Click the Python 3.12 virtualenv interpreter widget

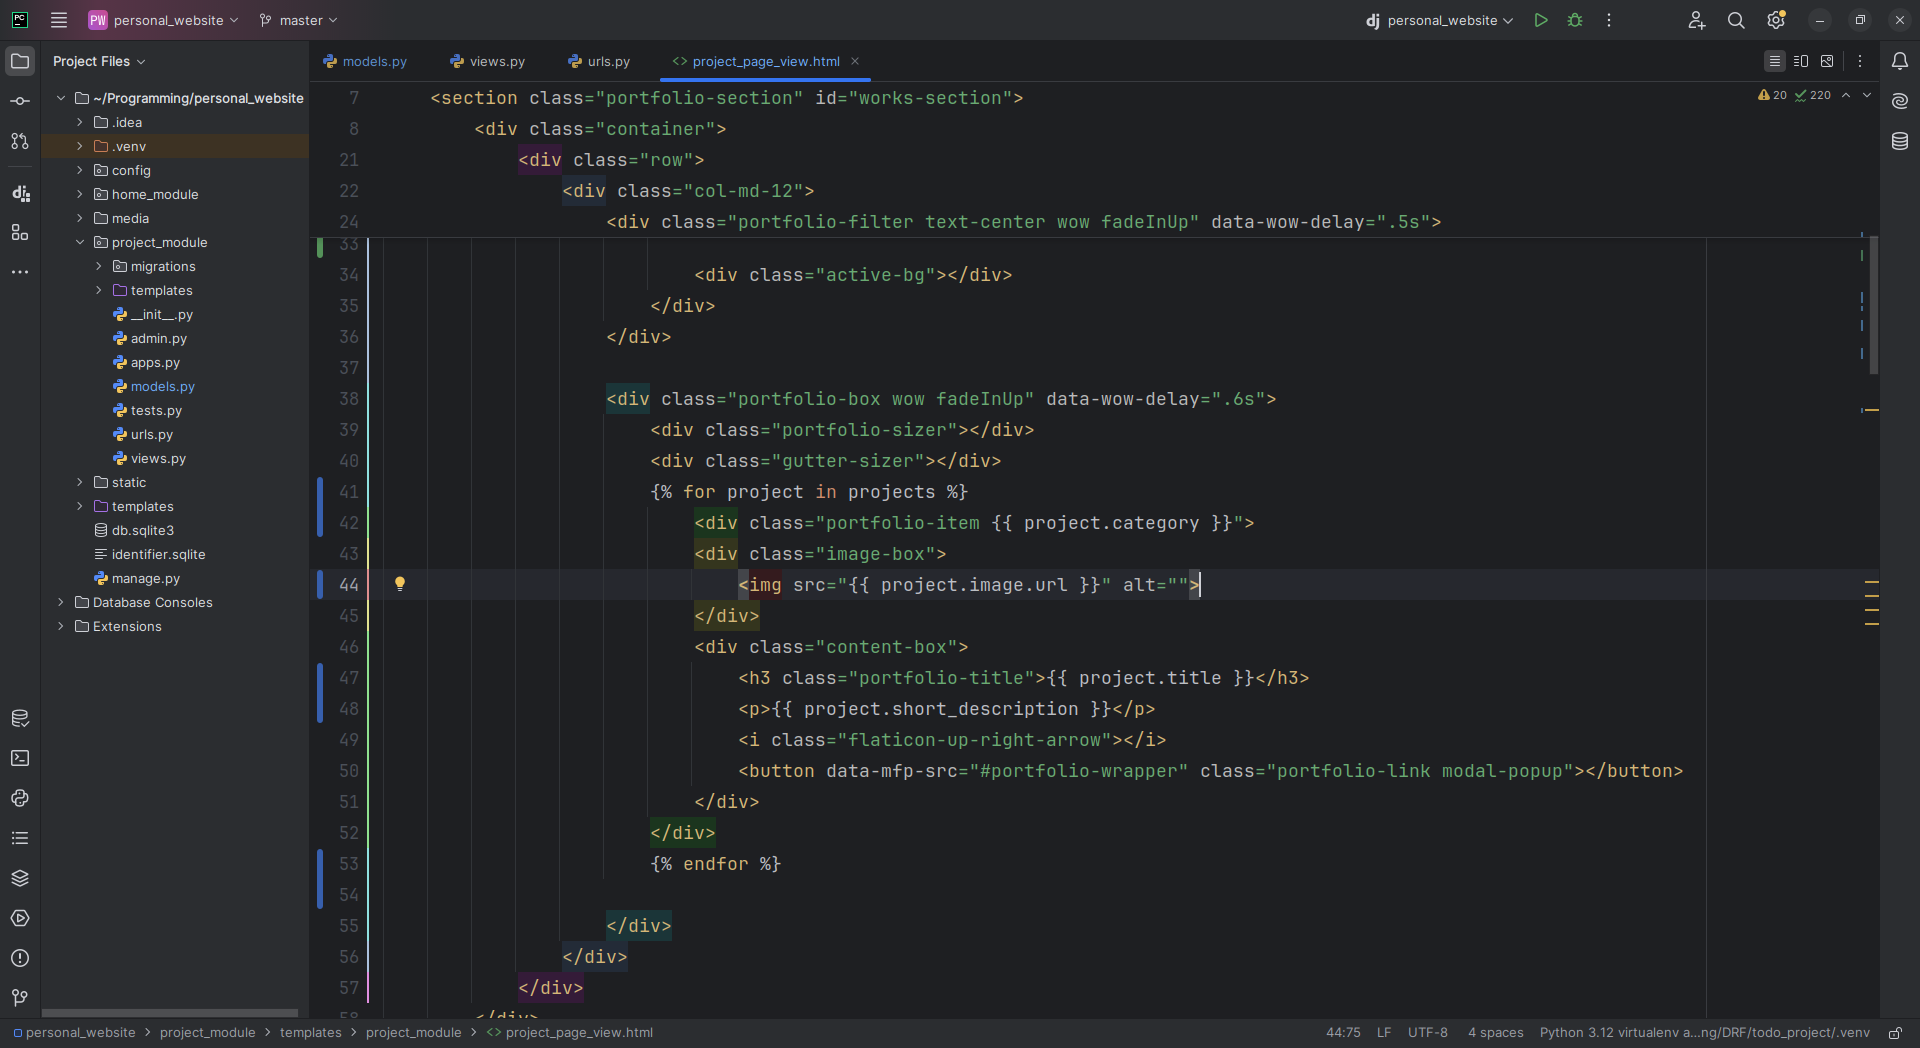click(1704, 1033)
